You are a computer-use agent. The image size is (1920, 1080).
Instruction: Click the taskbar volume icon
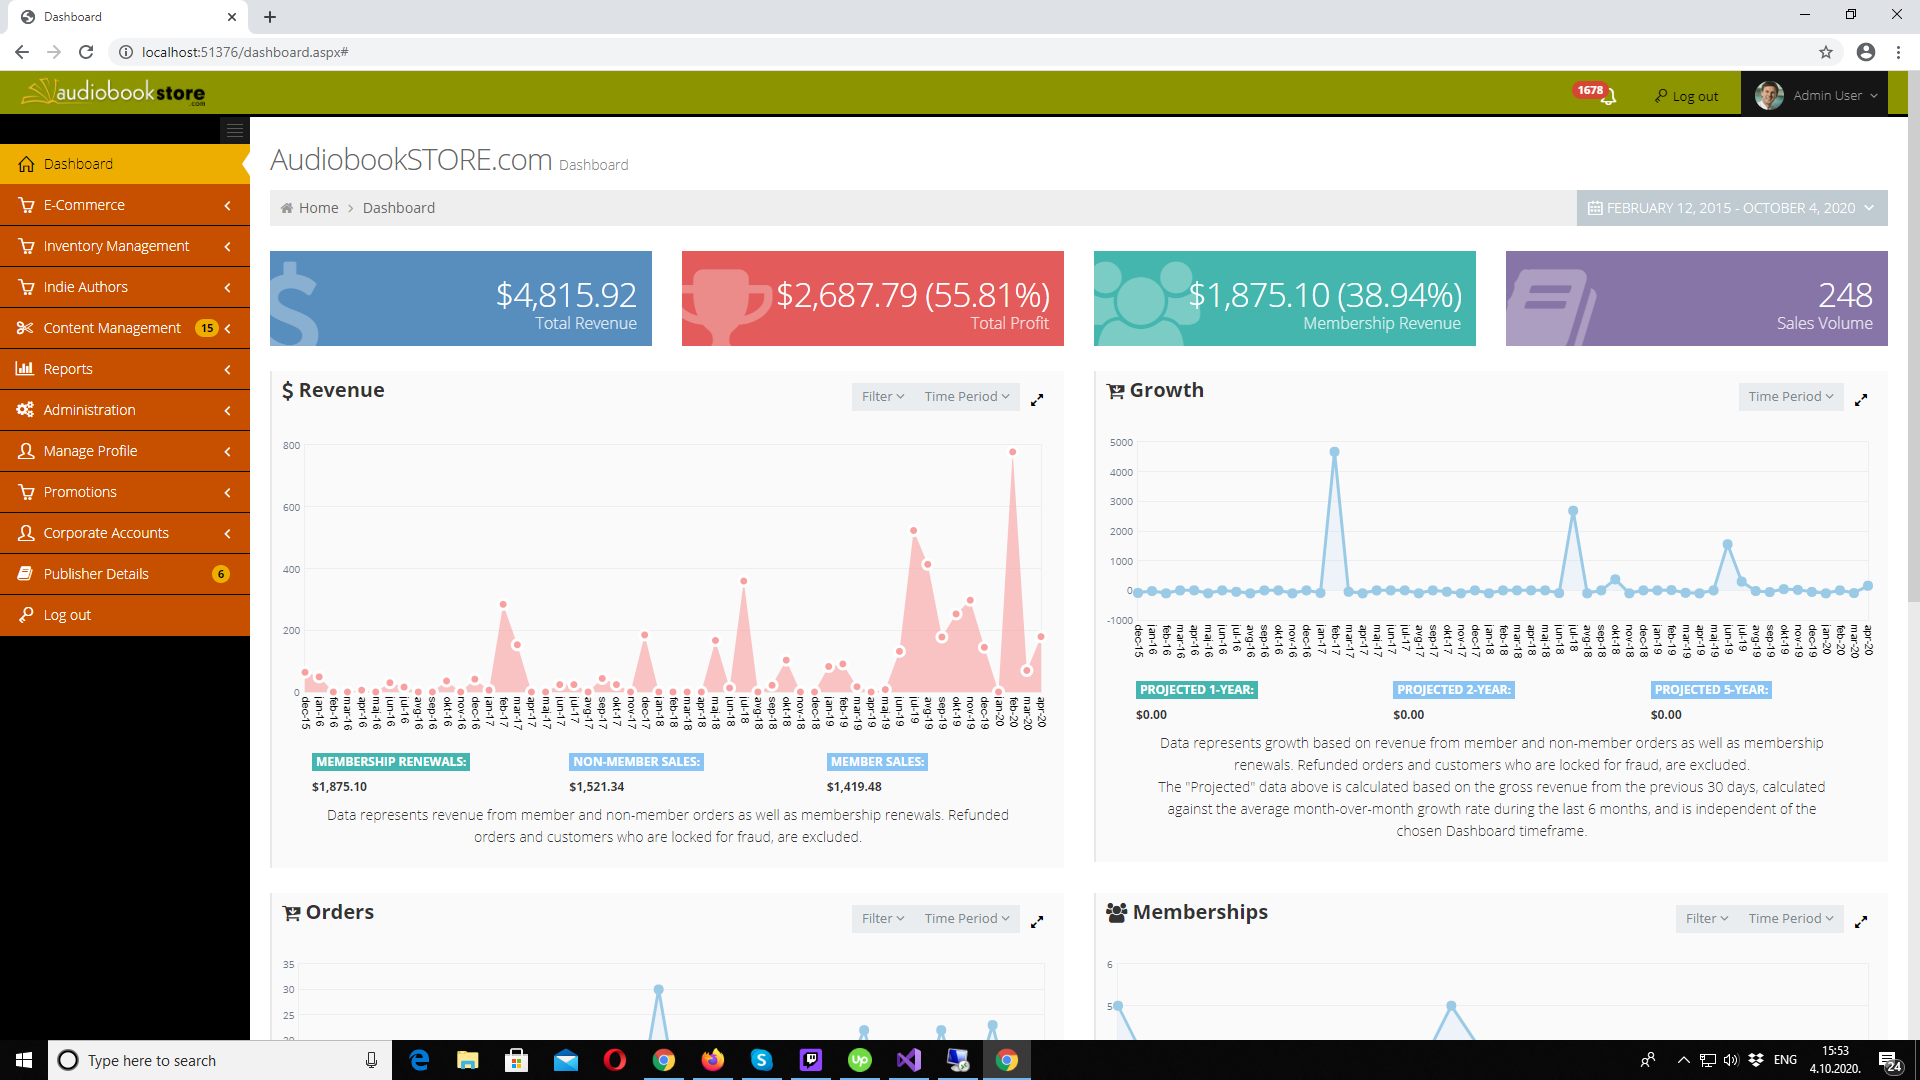[x=1731, y=1060]
